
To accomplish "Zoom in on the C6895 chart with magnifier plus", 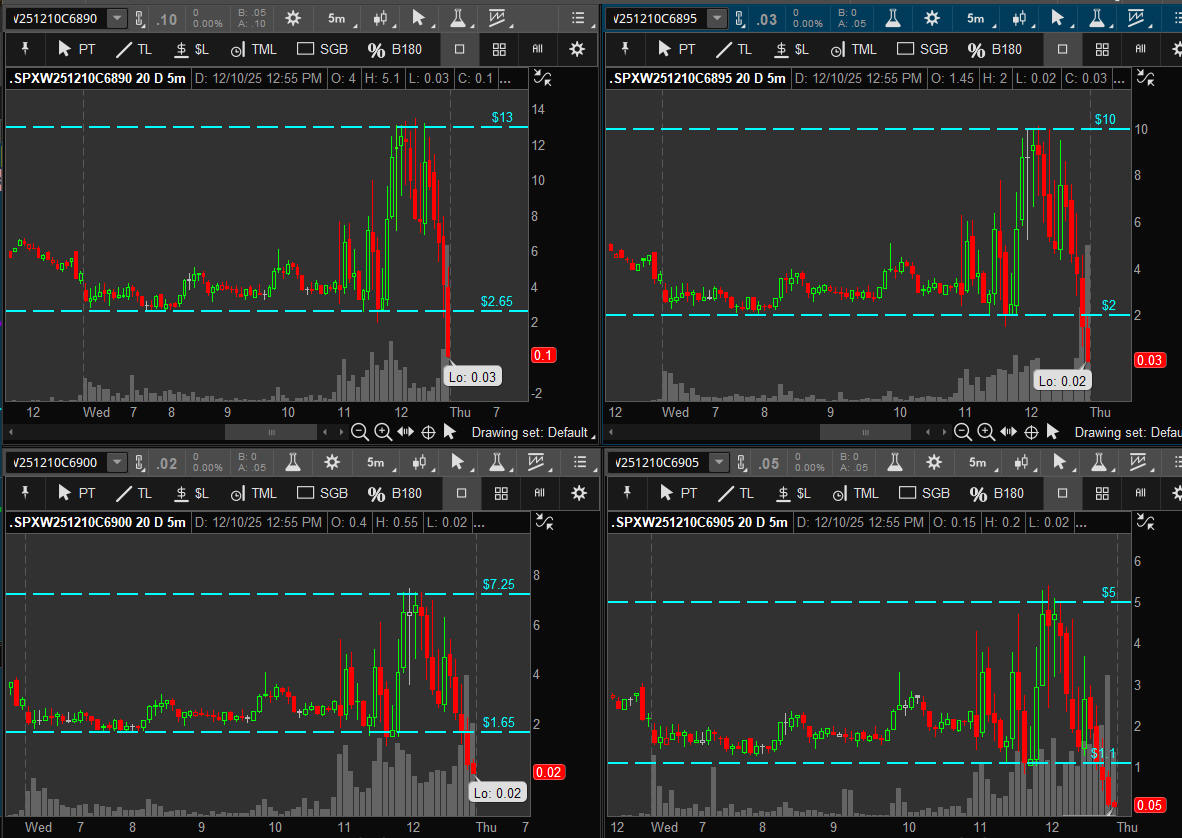I will click(985, 432).
